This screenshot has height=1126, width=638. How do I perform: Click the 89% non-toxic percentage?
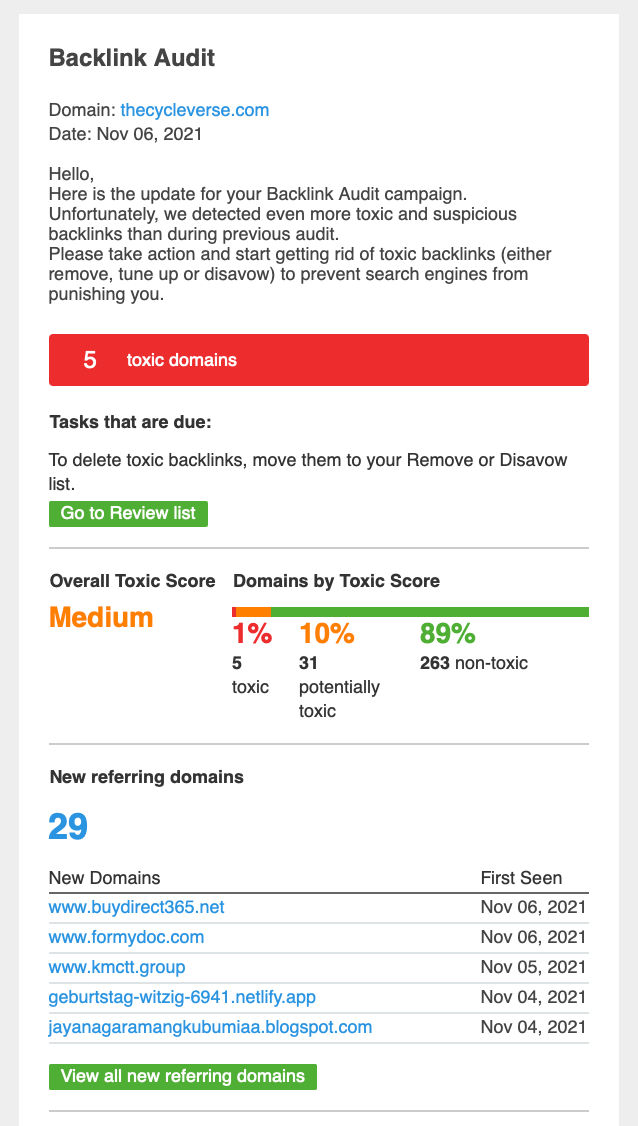448,634
